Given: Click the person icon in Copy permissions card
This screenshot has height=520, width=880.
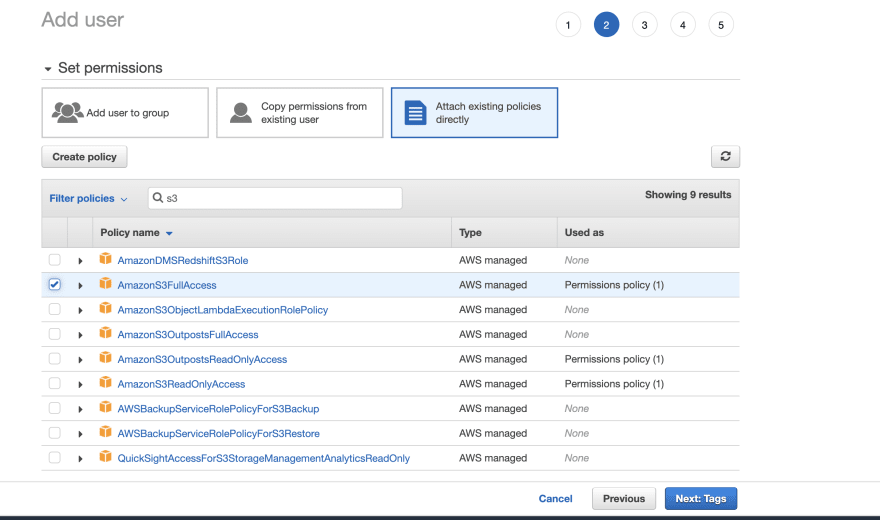Looking at the screenshot, I should coord(241,112).
